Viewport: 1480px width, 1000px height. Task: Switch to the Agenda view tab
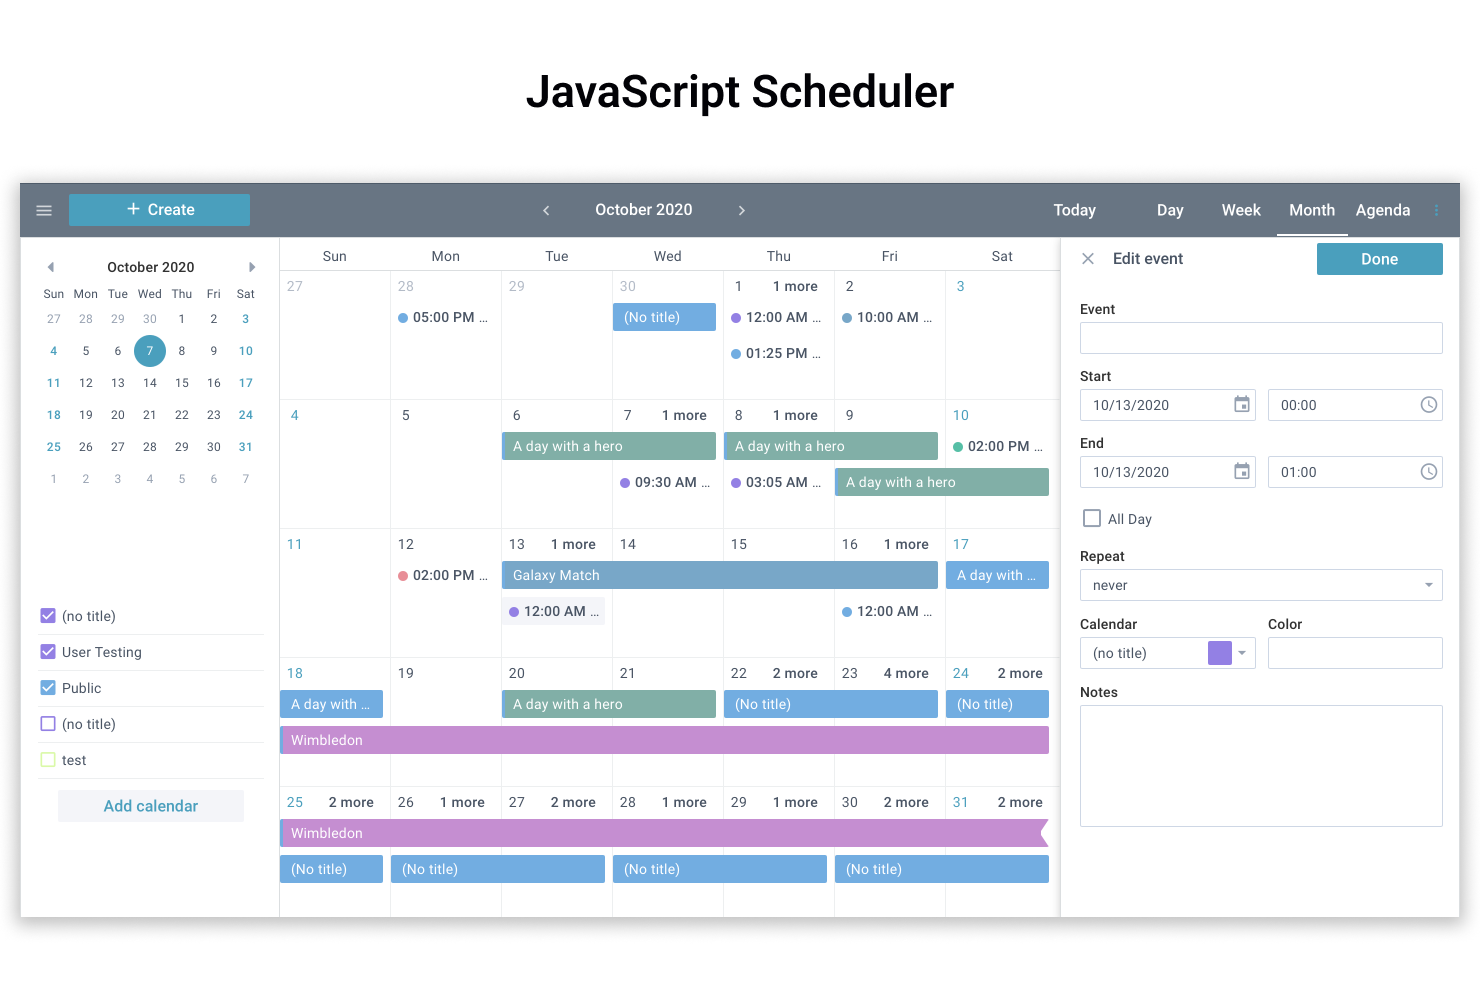click(1382, 210)
